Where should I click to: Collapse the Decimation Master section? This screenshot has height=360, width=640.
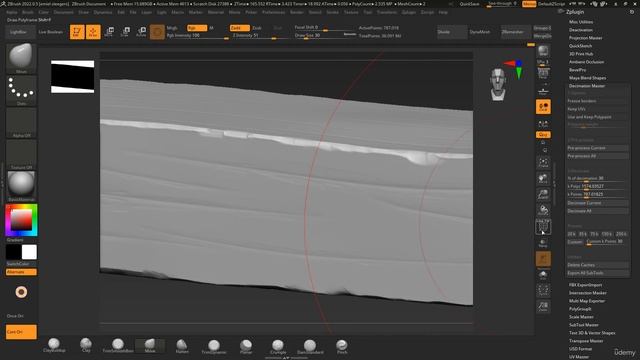pos(587,86)
